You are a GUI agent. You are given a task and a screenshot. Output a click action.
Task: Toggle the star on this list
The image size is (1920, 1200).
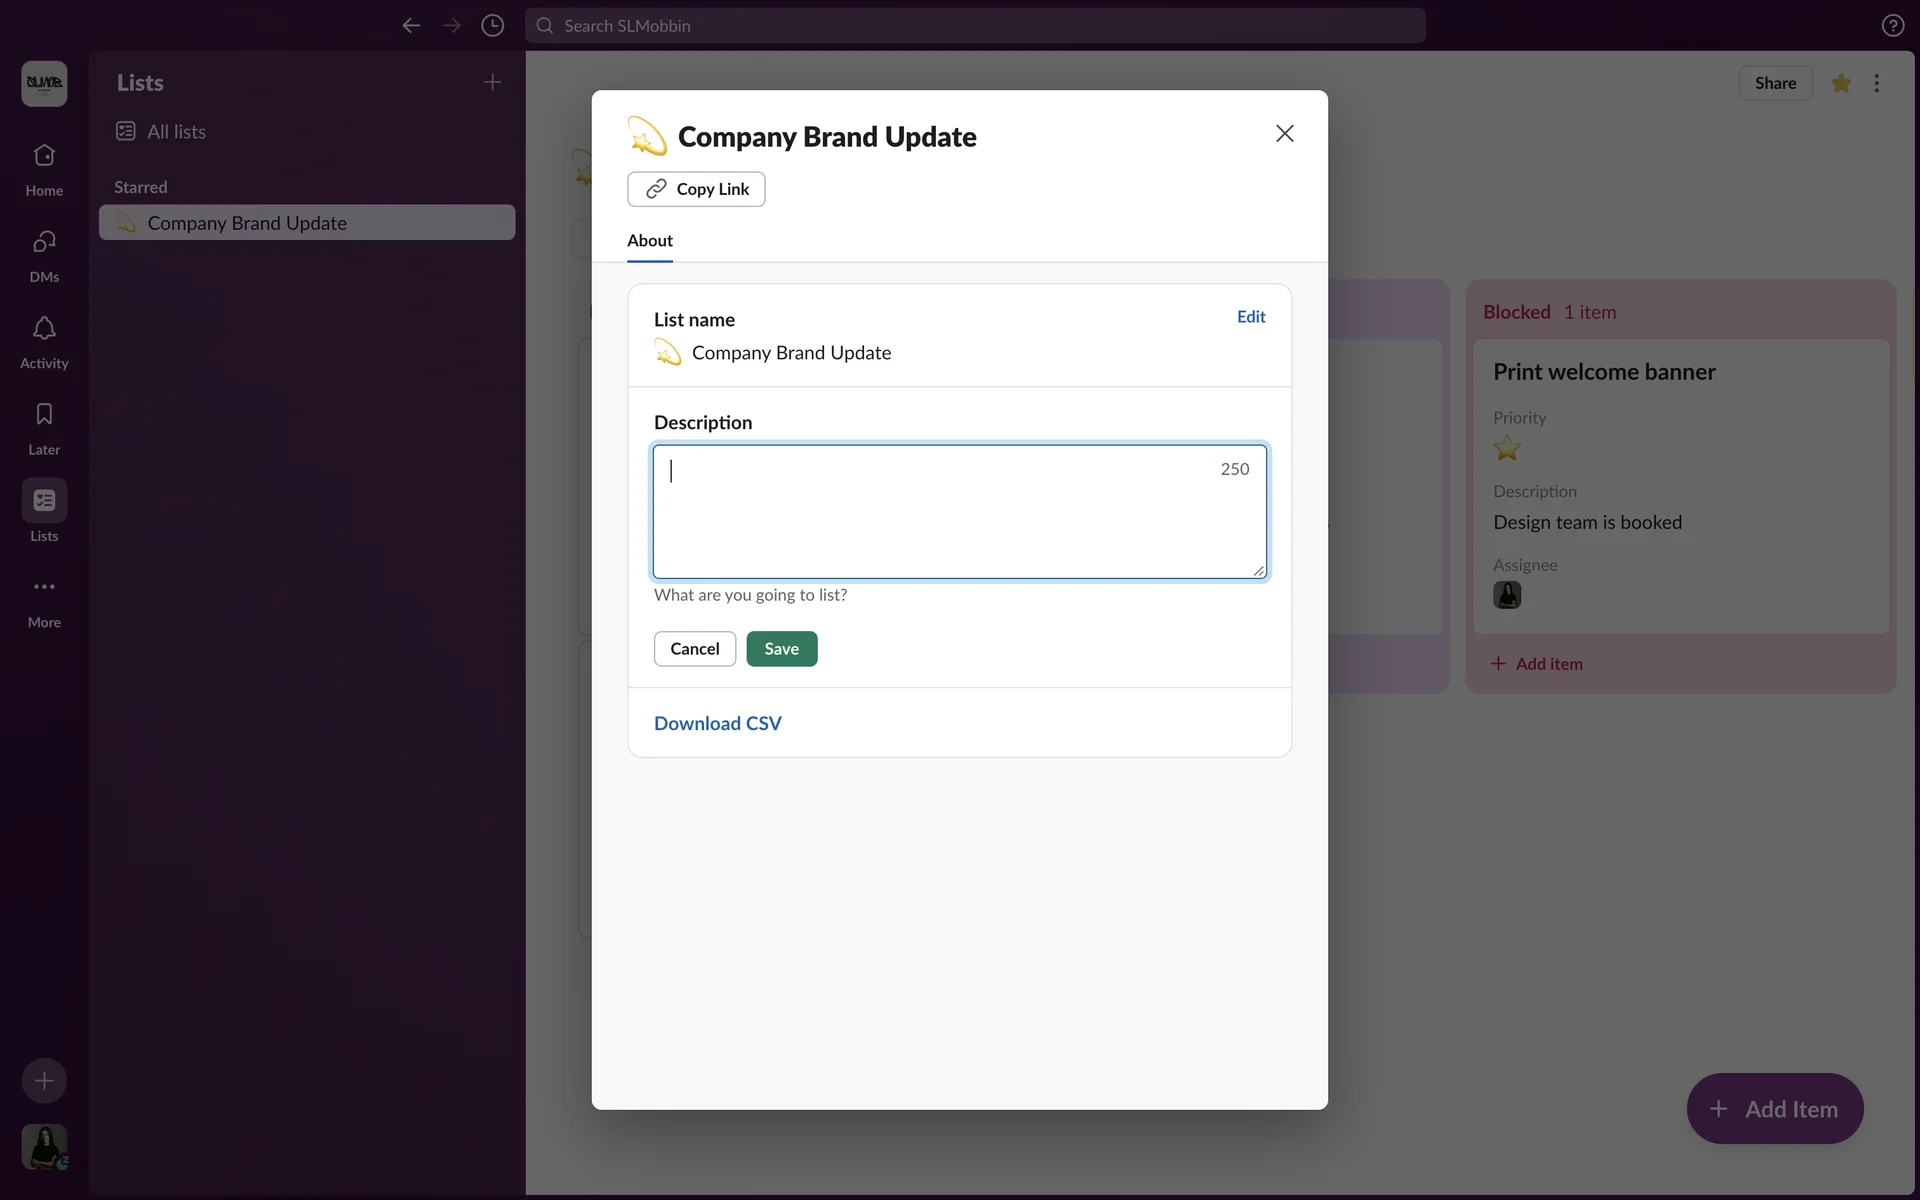1840,84
